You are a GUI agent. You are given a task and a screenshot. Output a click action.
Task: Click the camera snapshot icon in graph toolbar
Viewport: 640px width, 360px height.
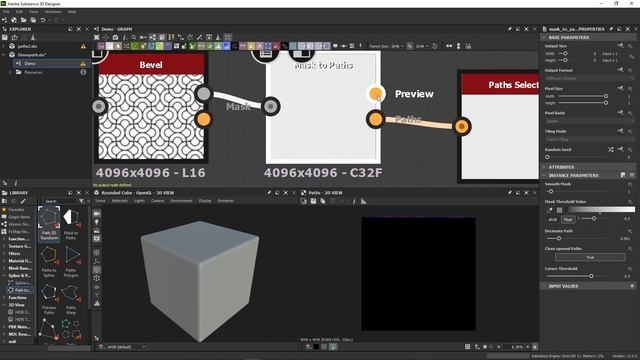[x=116, y=37]
